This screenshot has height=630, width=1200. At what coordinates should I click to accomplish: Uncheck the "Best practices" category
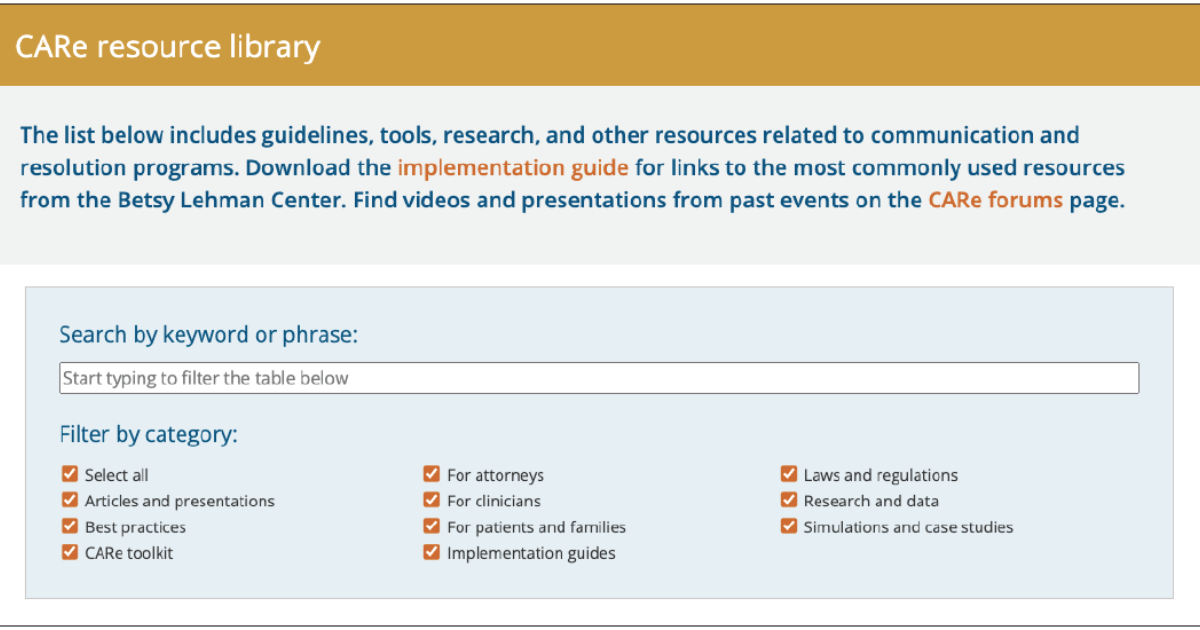coord(69,526)
